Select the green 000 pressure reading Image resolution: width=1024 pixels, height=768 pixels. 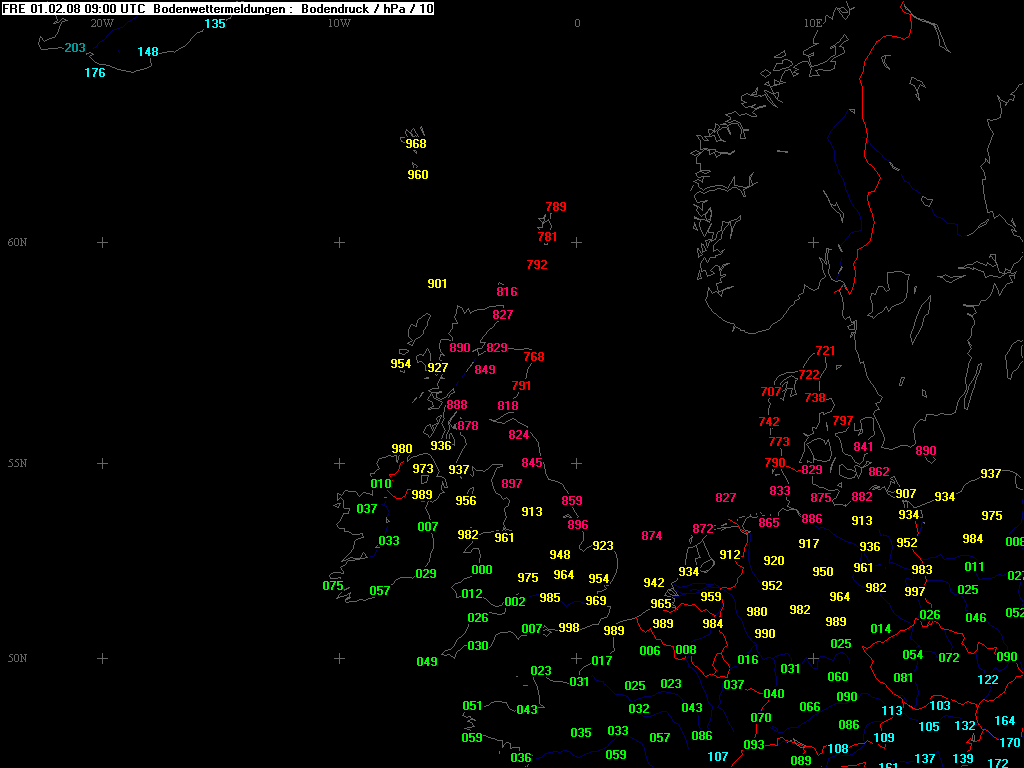482,570
